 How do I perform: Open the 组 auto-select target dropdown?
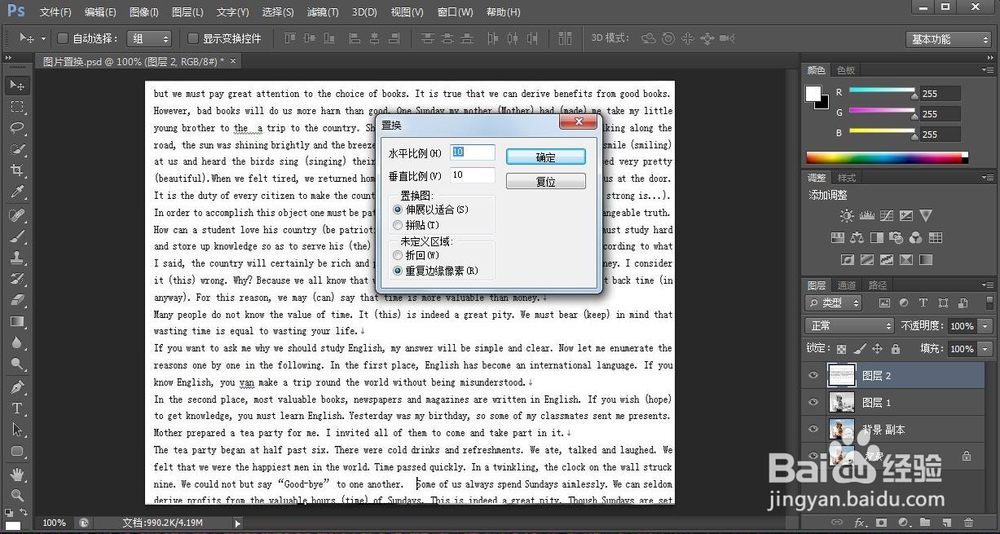coord(149,38)
